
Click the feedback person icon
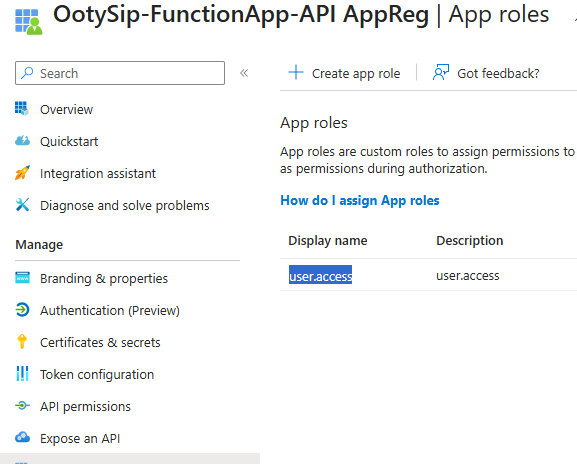441,72
